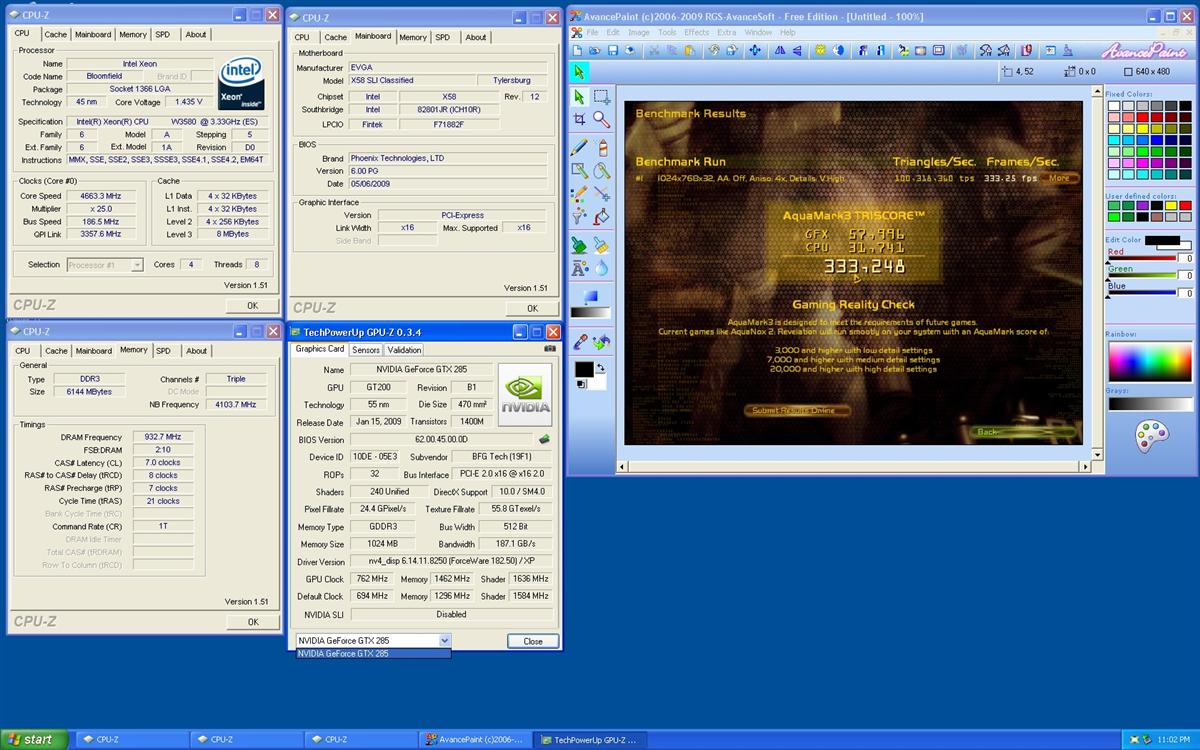This screenshot has width=1200, height=750.
Task: Select the Text tool with letter A
Action: [579, 268]
